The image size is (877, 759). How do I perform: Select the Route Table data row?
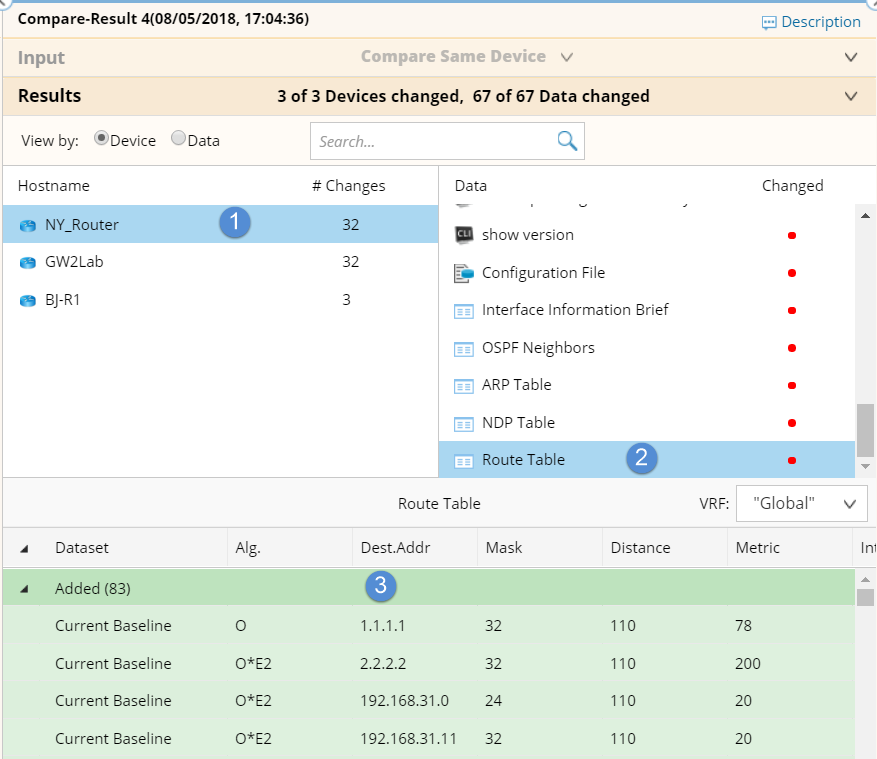[523, 460]
